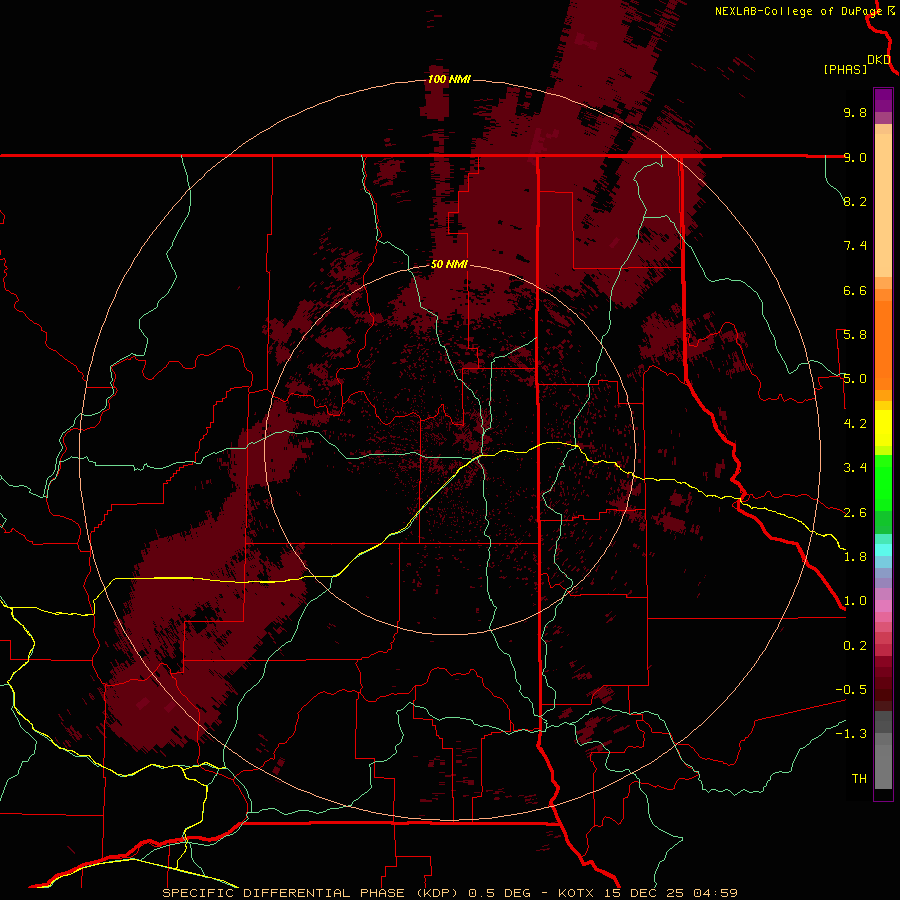The height and width of the screenshot is (900, 900).
Task: Click the 9.0 scale value
Action: 855,157
